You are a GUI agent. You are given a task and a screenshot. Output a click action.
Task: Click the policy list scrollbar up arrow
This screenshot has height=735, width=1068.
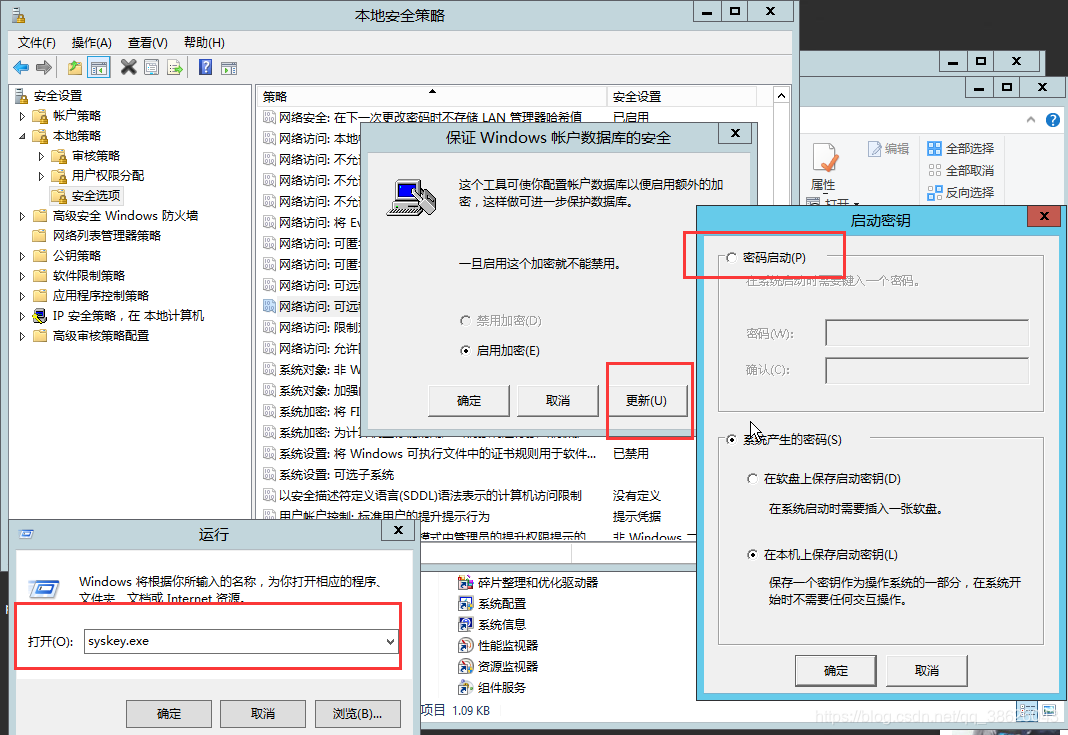point(781,95)
